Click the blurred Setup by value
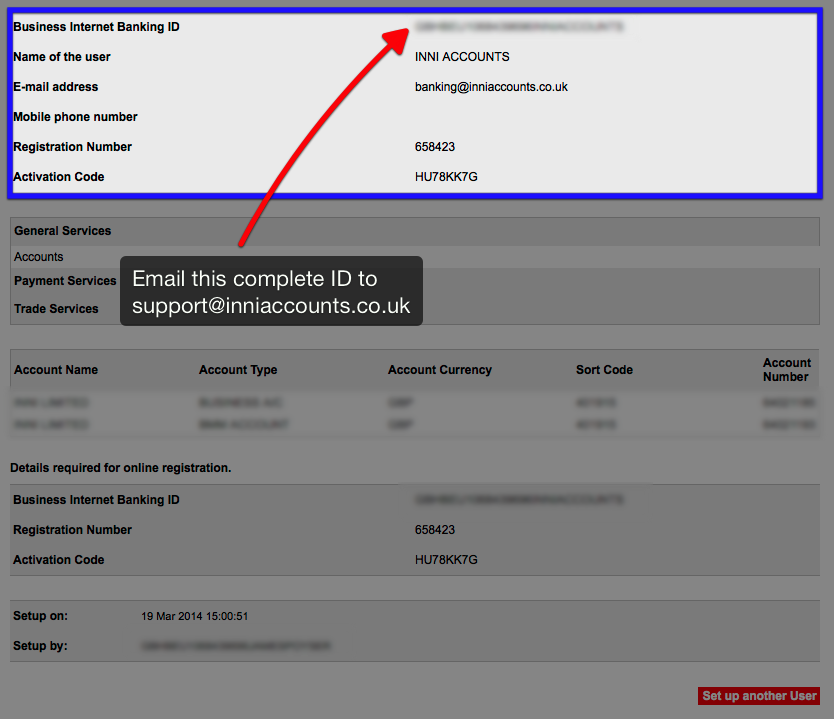Screen dimensions: 834x719 (x=236, y=646)
